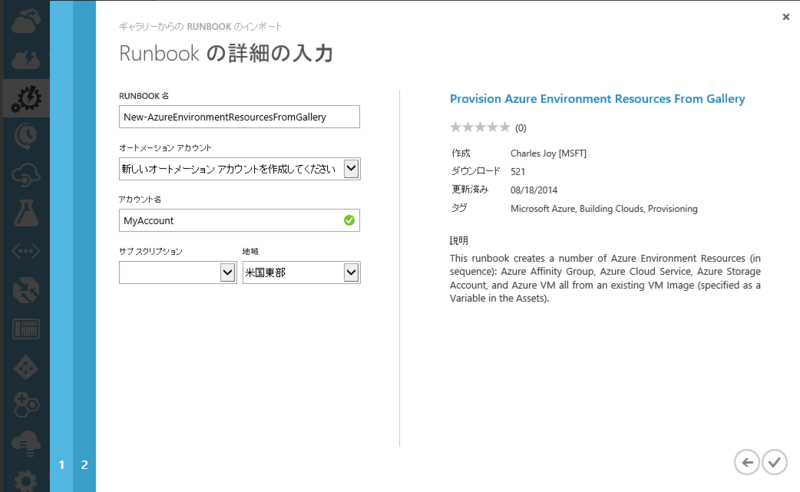Image resolution: width=800 pixels, height=492 pixels.
Task: Click the tags Microsoft Azure, Building Clouds, Provisioning
Action: click(x=604, y=209)
